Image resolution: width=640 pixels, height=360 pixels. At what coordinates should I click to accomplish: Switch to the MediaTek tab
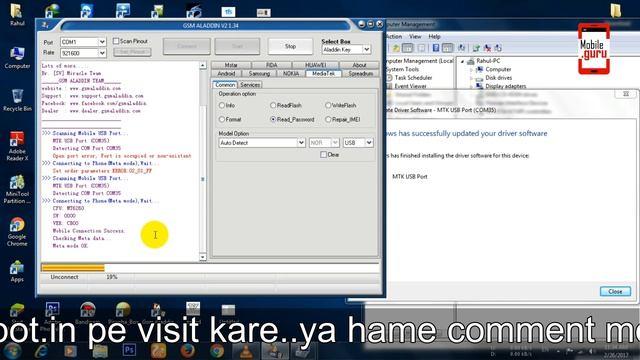point(323,73)
